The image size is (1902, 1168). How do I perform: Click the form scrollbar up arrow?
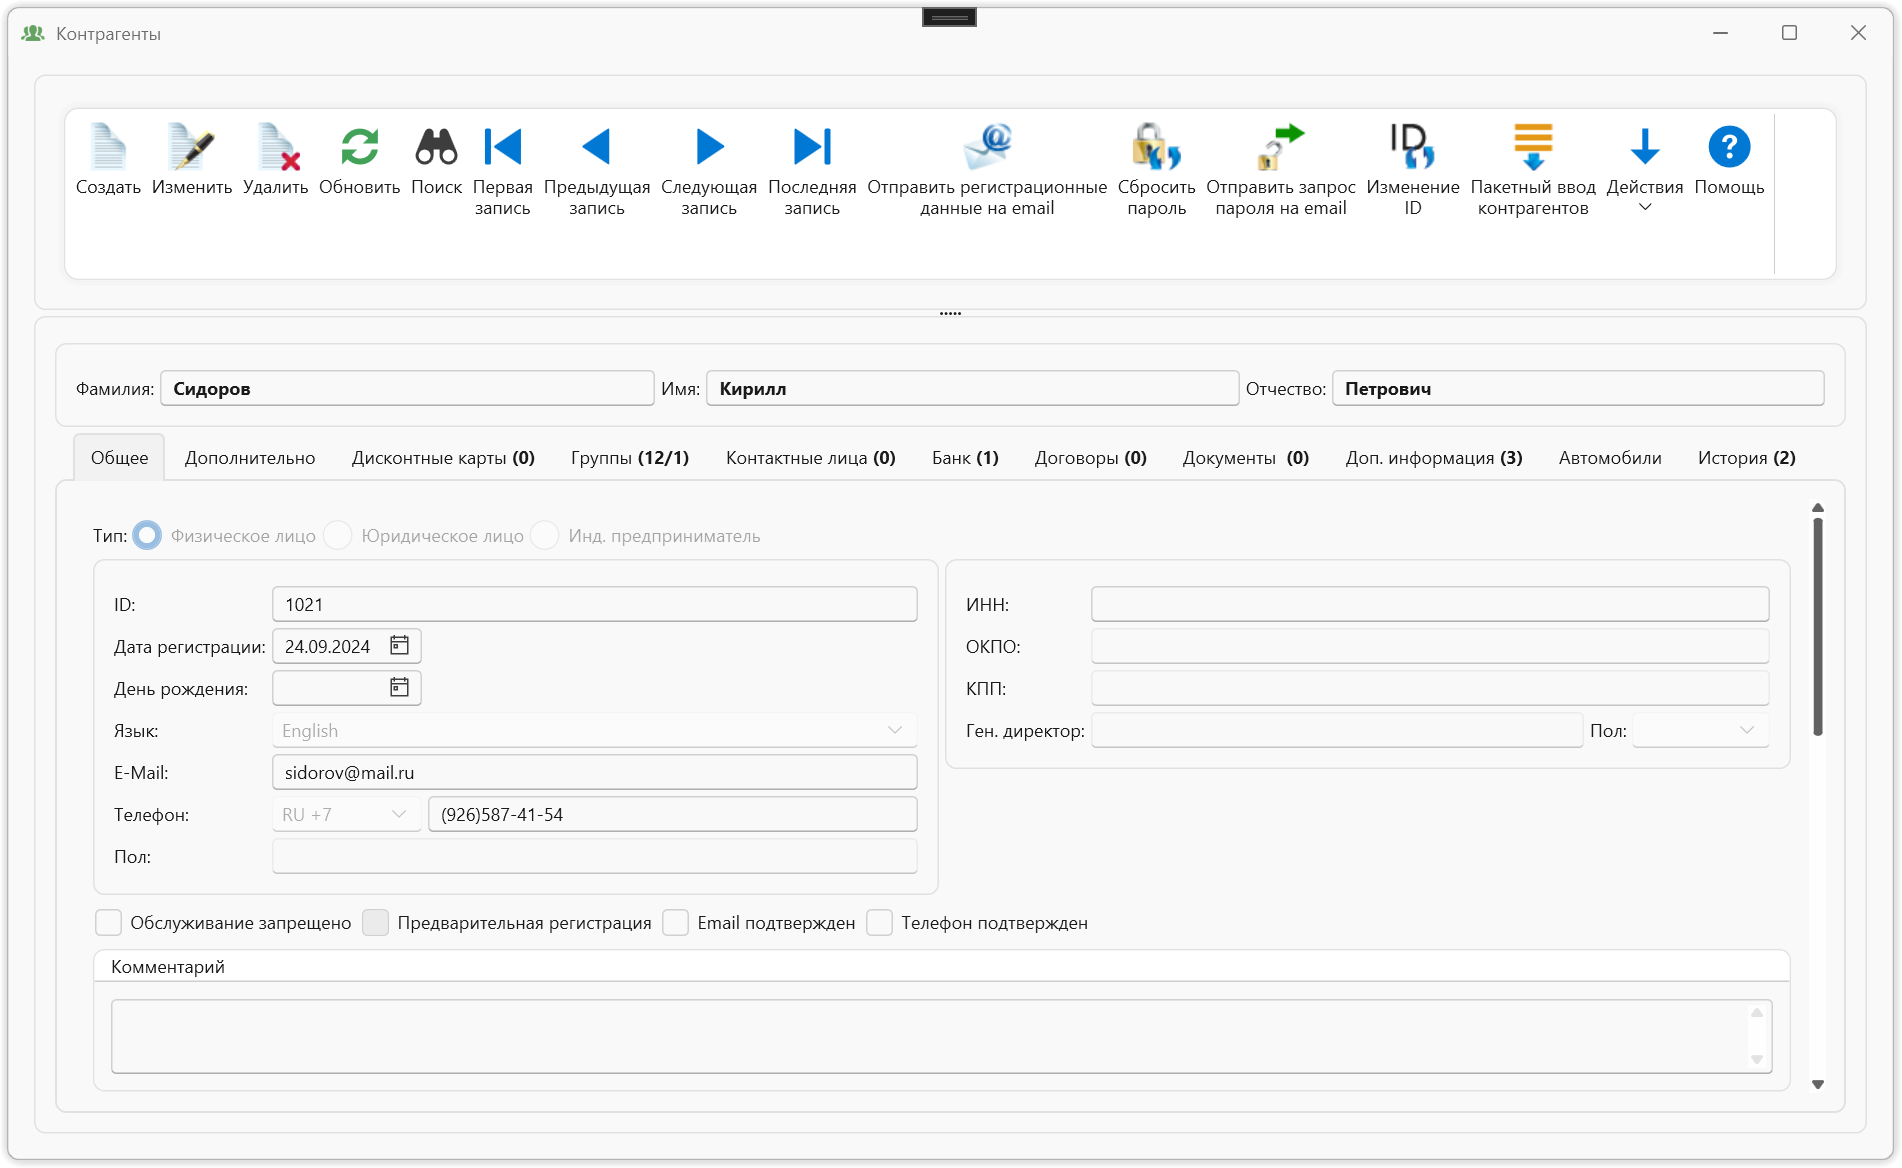tap(1818, 508)
